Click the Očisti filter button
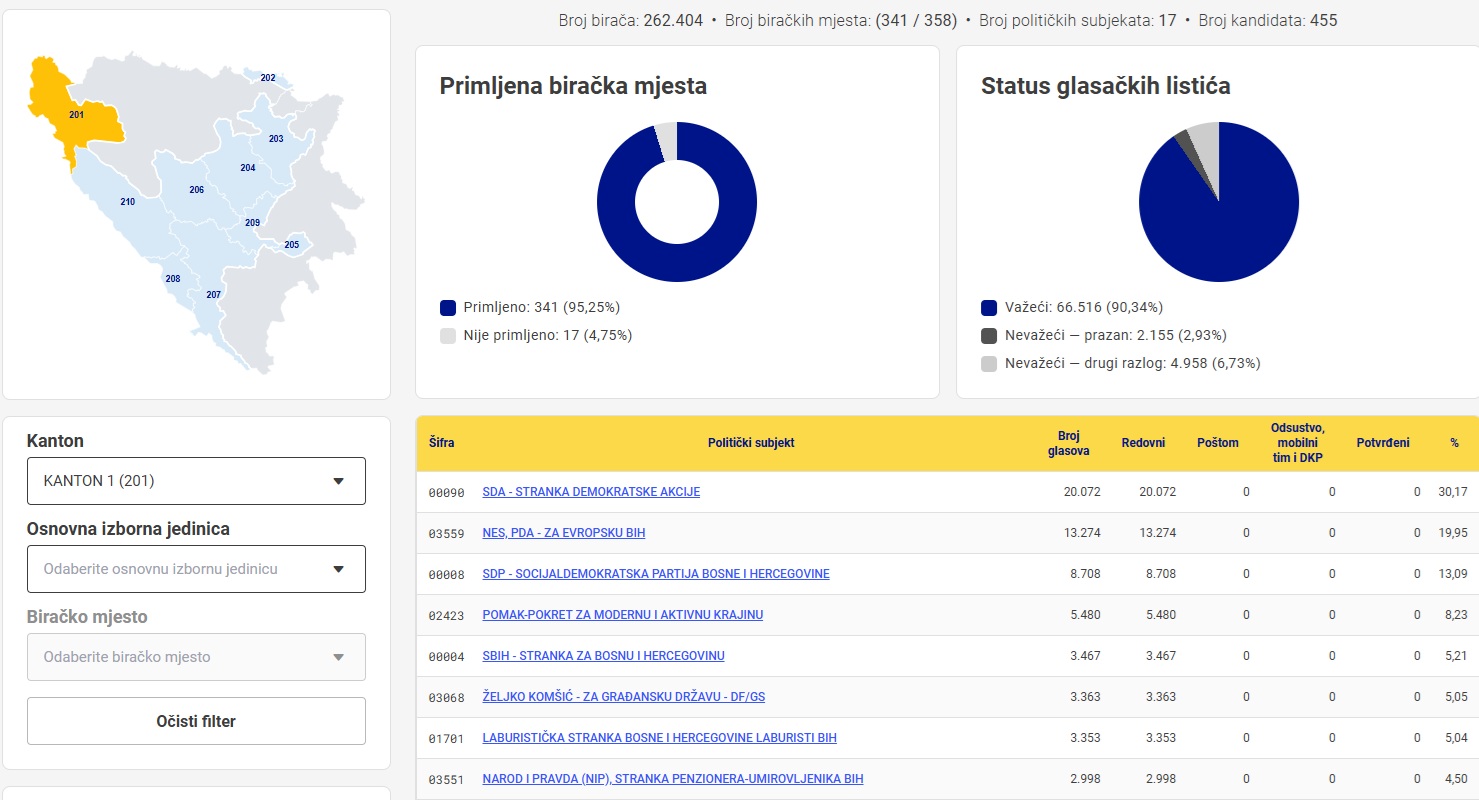Image resolution: width=1479 pixels, height=800 pixels. [x=196, y=721]
